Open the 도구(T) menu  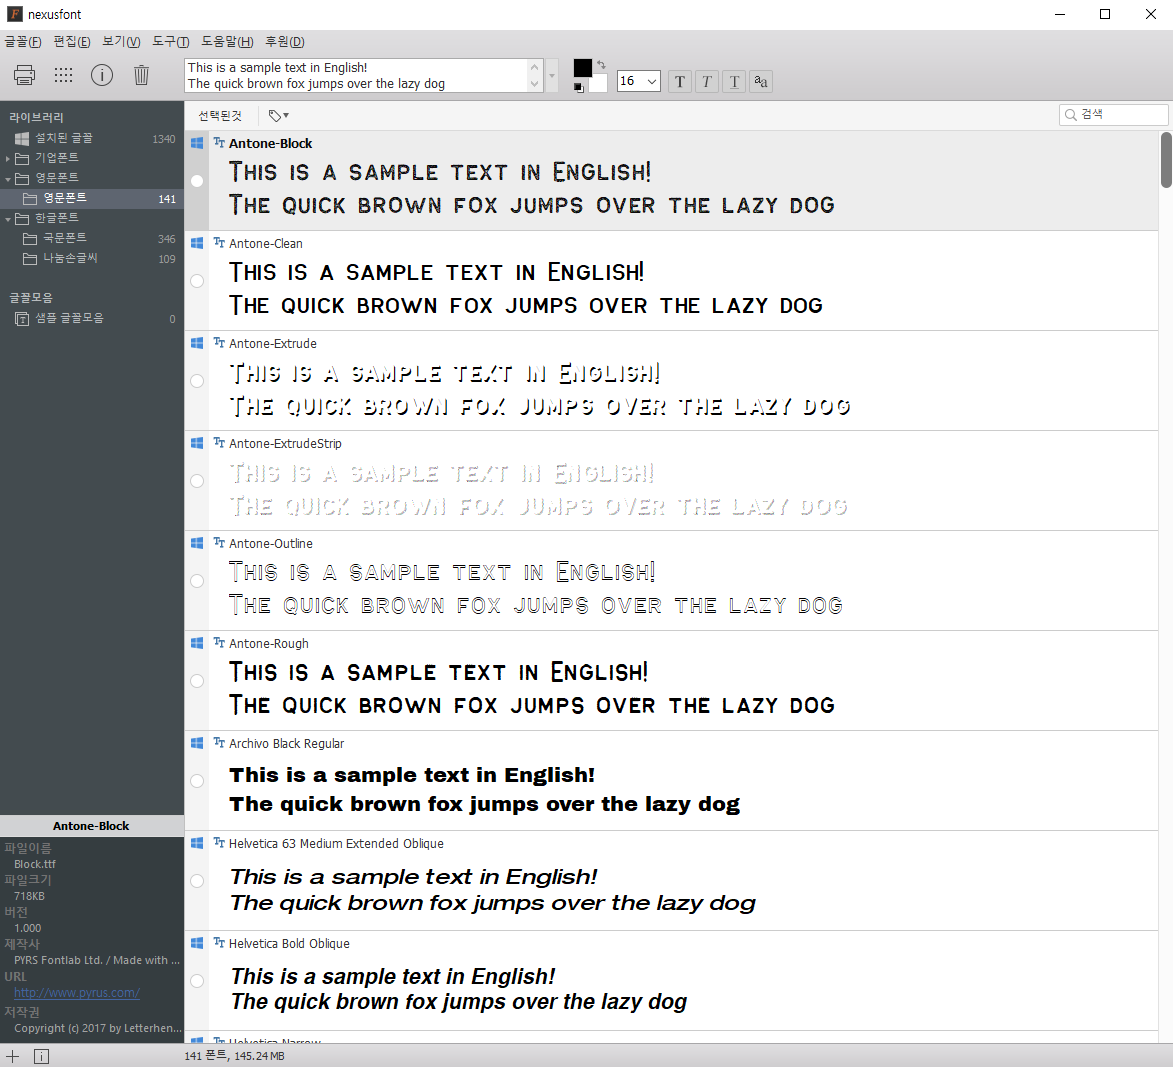171,42
